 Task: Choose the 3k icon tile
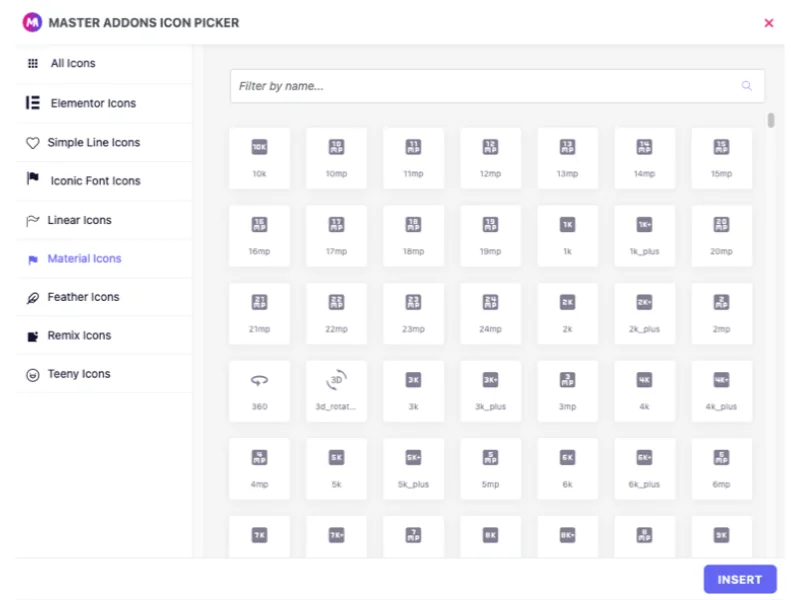(413, 391)
